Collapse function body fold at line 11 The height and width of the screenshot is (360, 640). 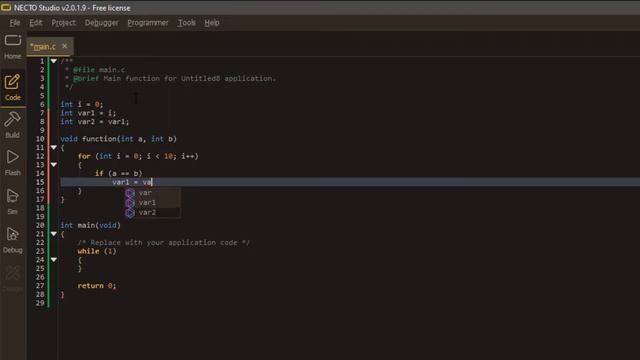[x=54, y=147]
